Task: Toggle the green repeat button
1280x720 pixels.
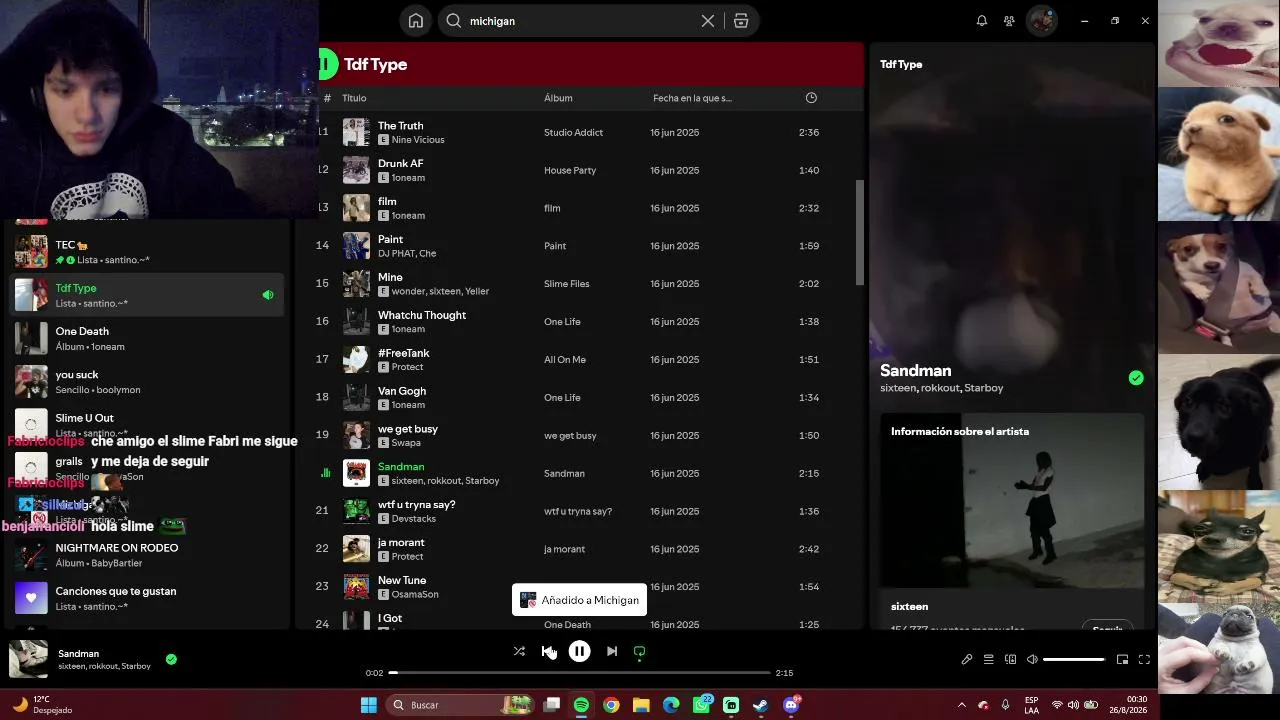Action: click(x=640, y=652)
